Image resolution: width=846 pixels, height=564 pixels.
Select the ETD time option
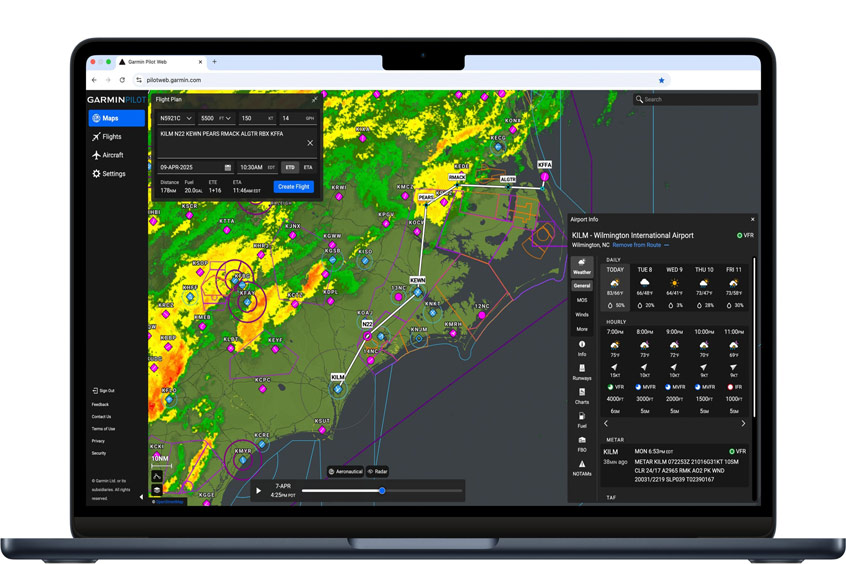click(x=290, y=168)
